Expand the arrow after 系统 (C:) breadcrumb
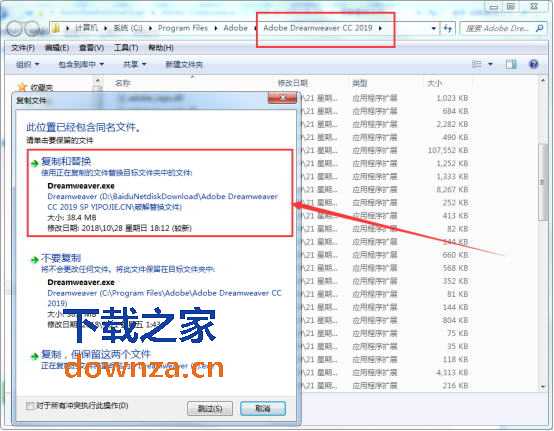The image size is (554, 431). click(x=150, y=28)
